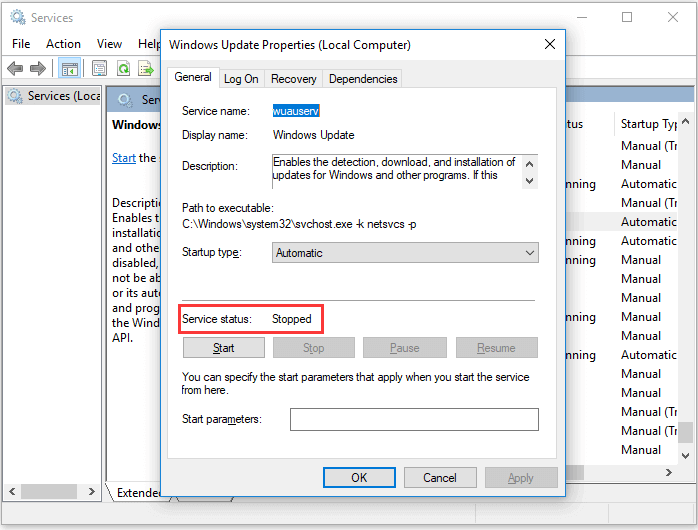Click the Forward arrow in Services toolbar

point(38,69)
